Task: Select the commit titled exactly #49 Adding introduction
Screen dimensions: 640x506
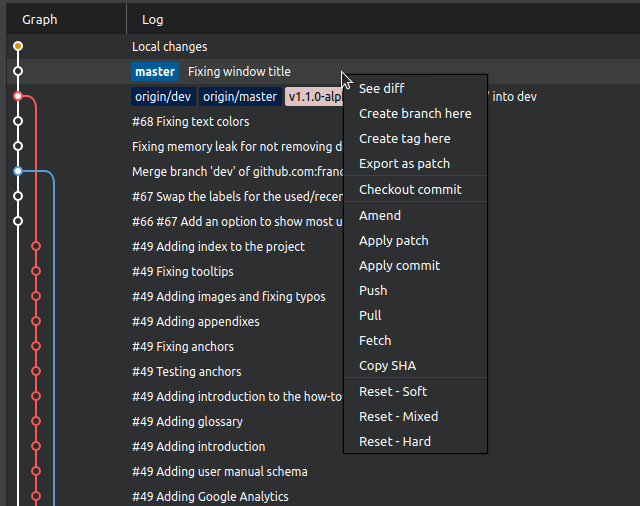Action: tap(199, 446)
